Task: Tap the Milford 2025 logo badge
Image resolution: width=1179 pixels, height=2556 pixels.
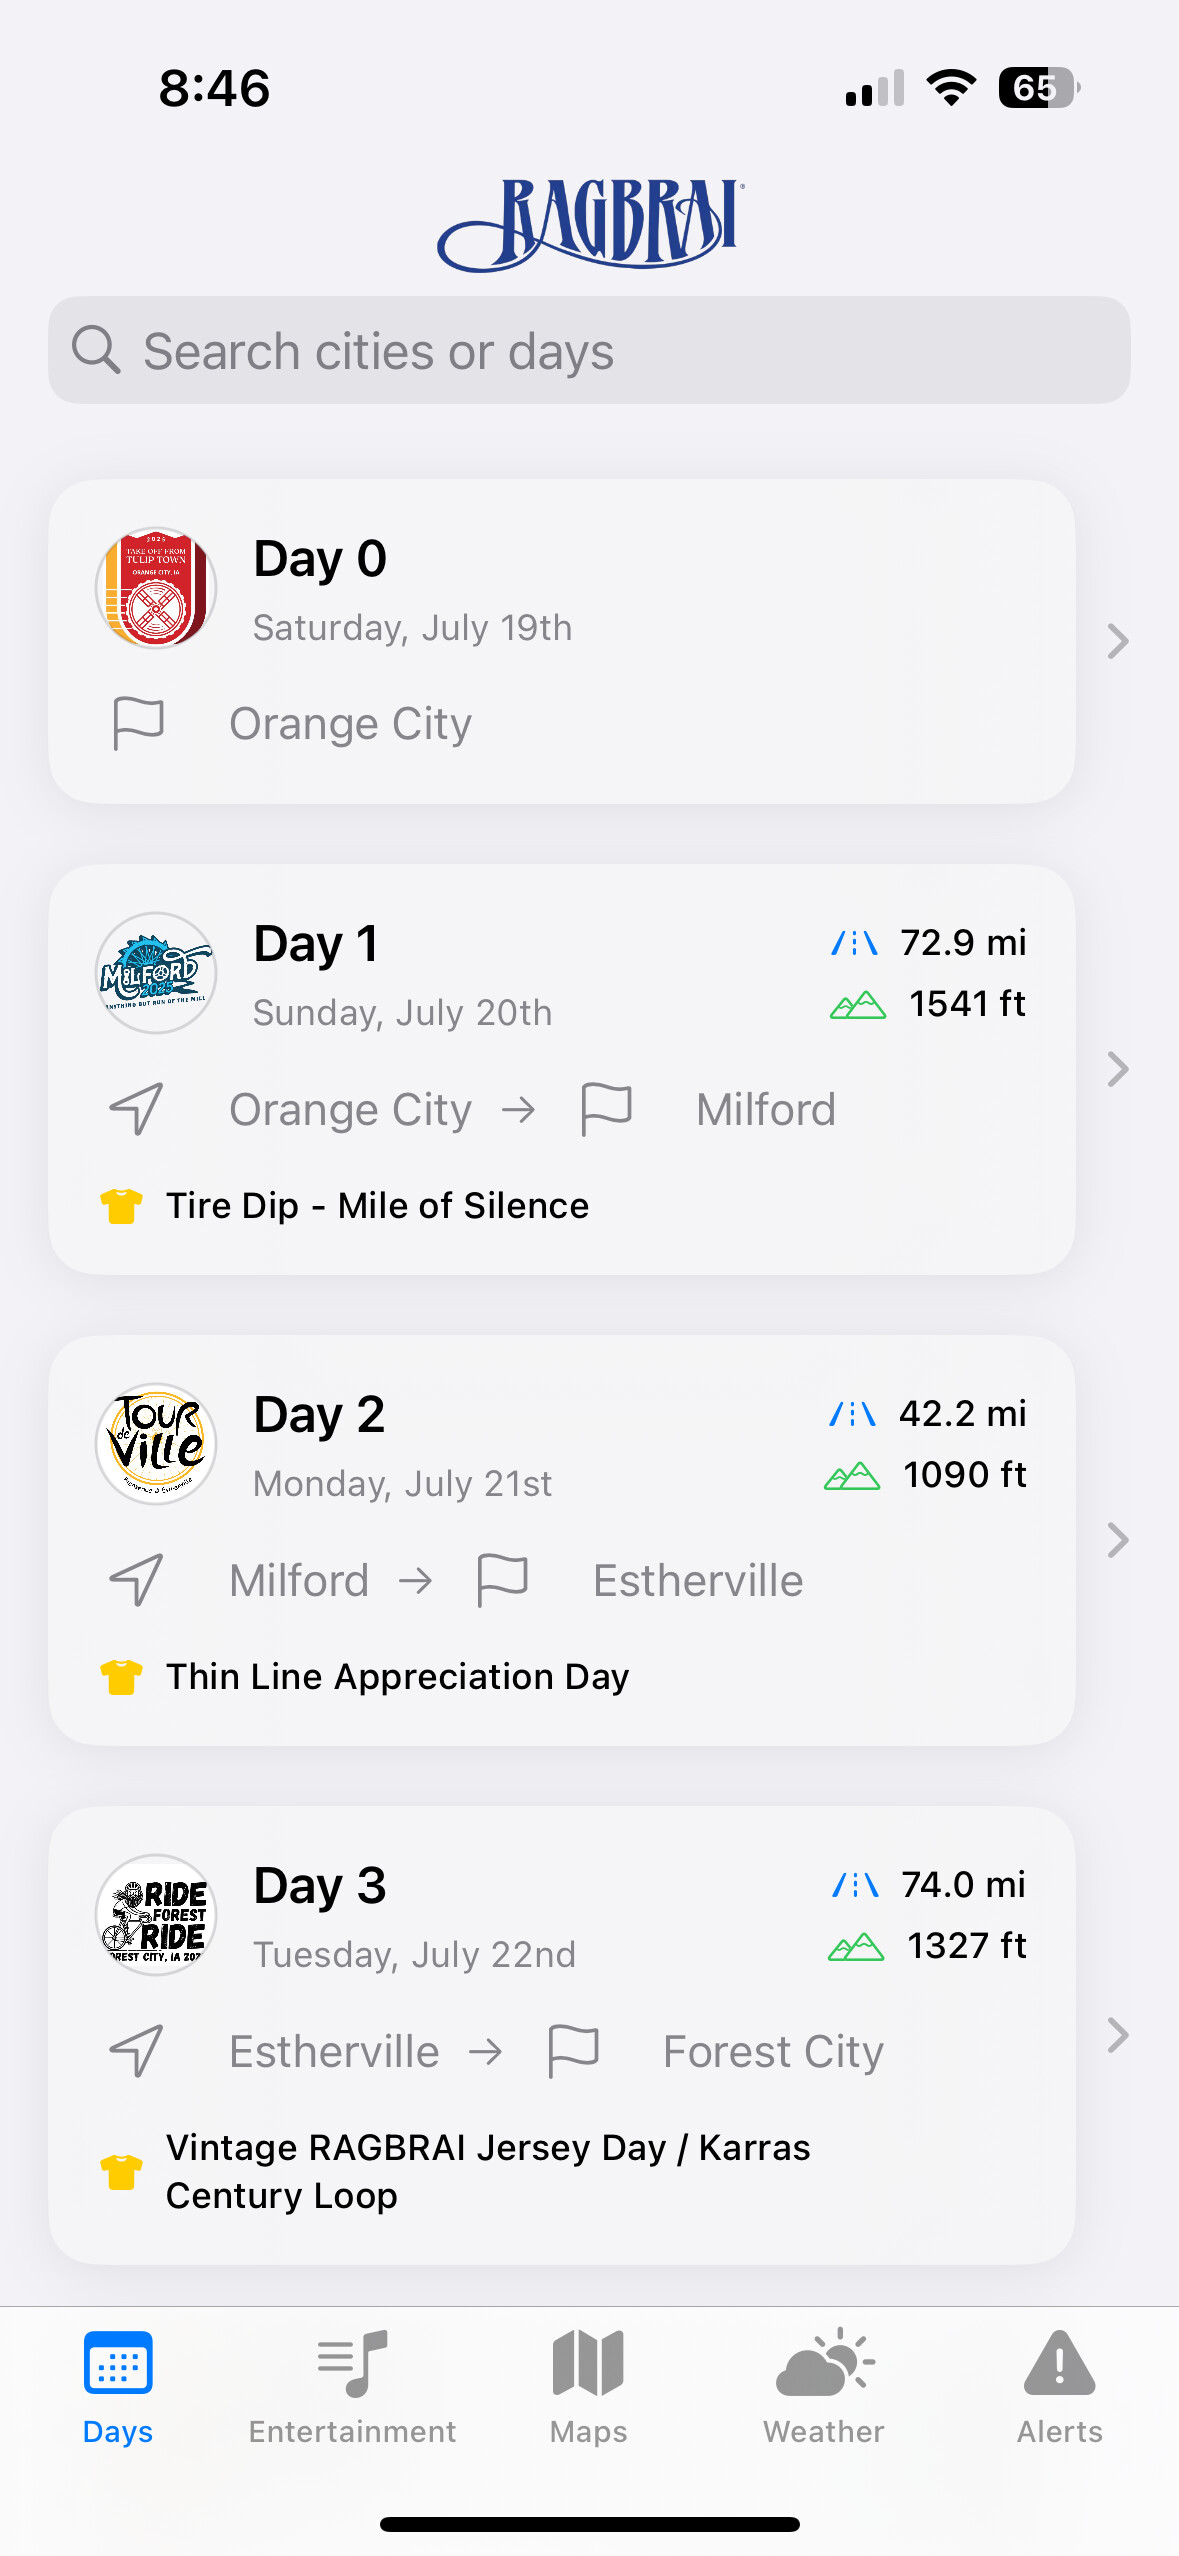Action: (156, 973)
